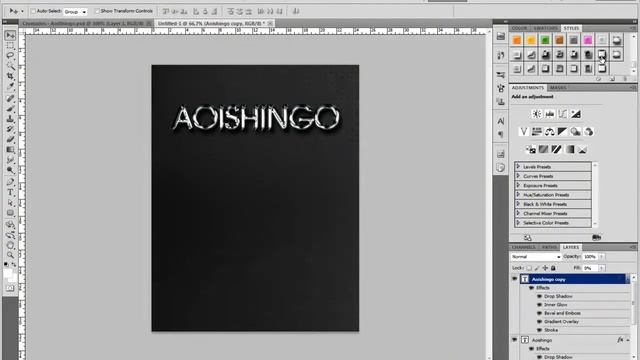This screenshot has height=360, width=640.
Task: Toggle Inner Glow effect visibility
Action: (539, 305)
